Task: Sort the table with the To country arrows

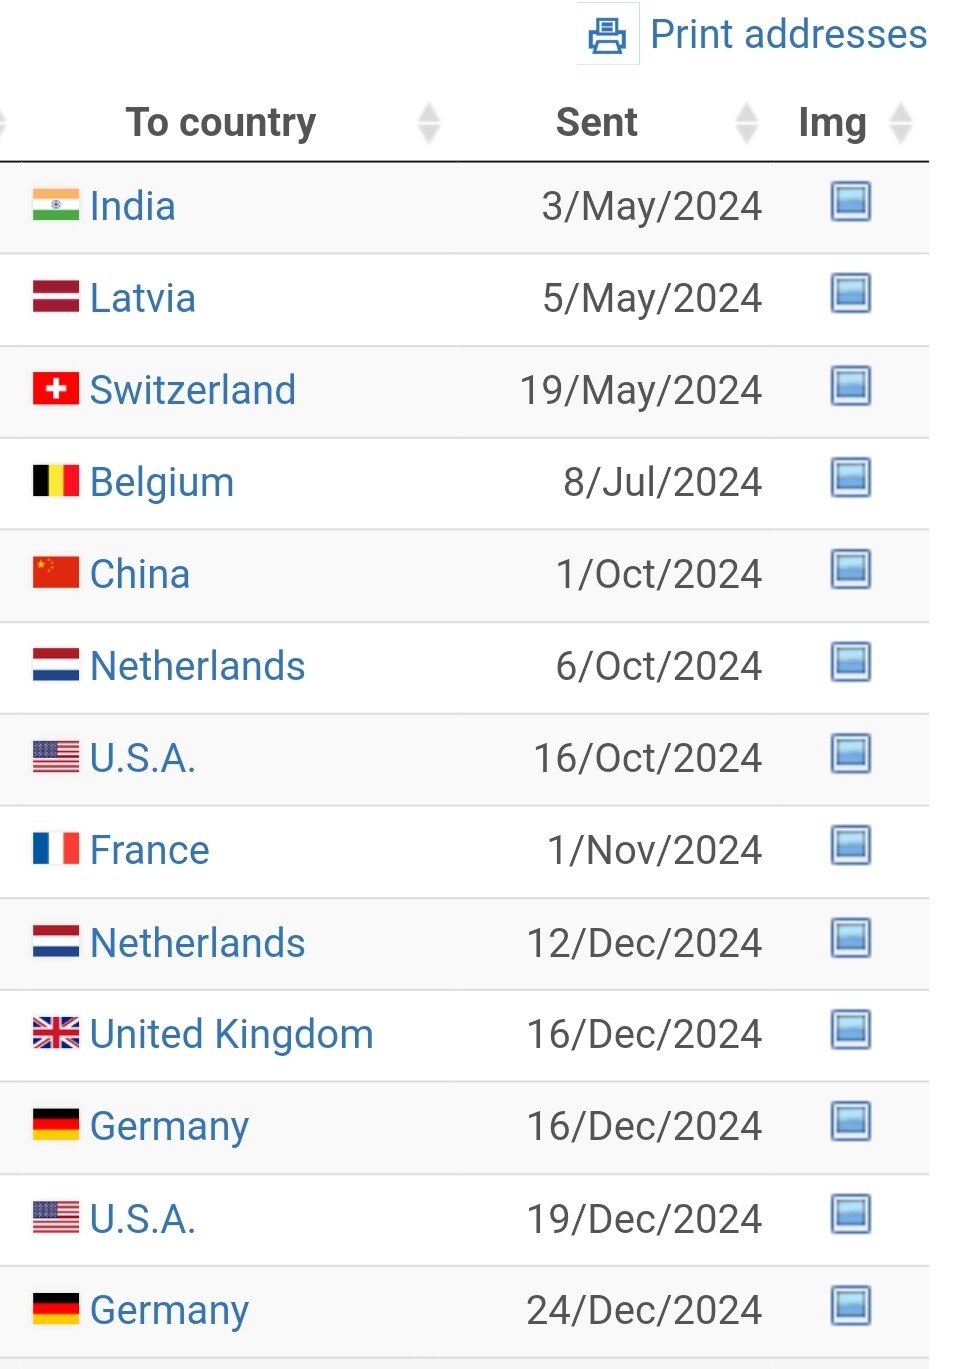Action: click(429, 123)
